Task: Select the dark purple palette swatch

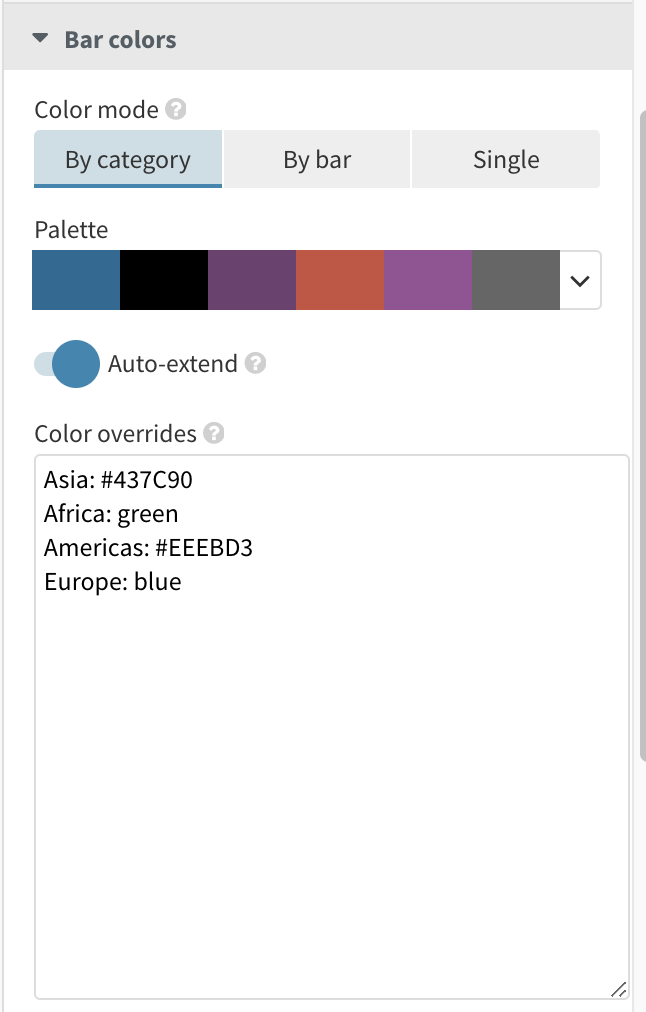Action: coord(252,280)
